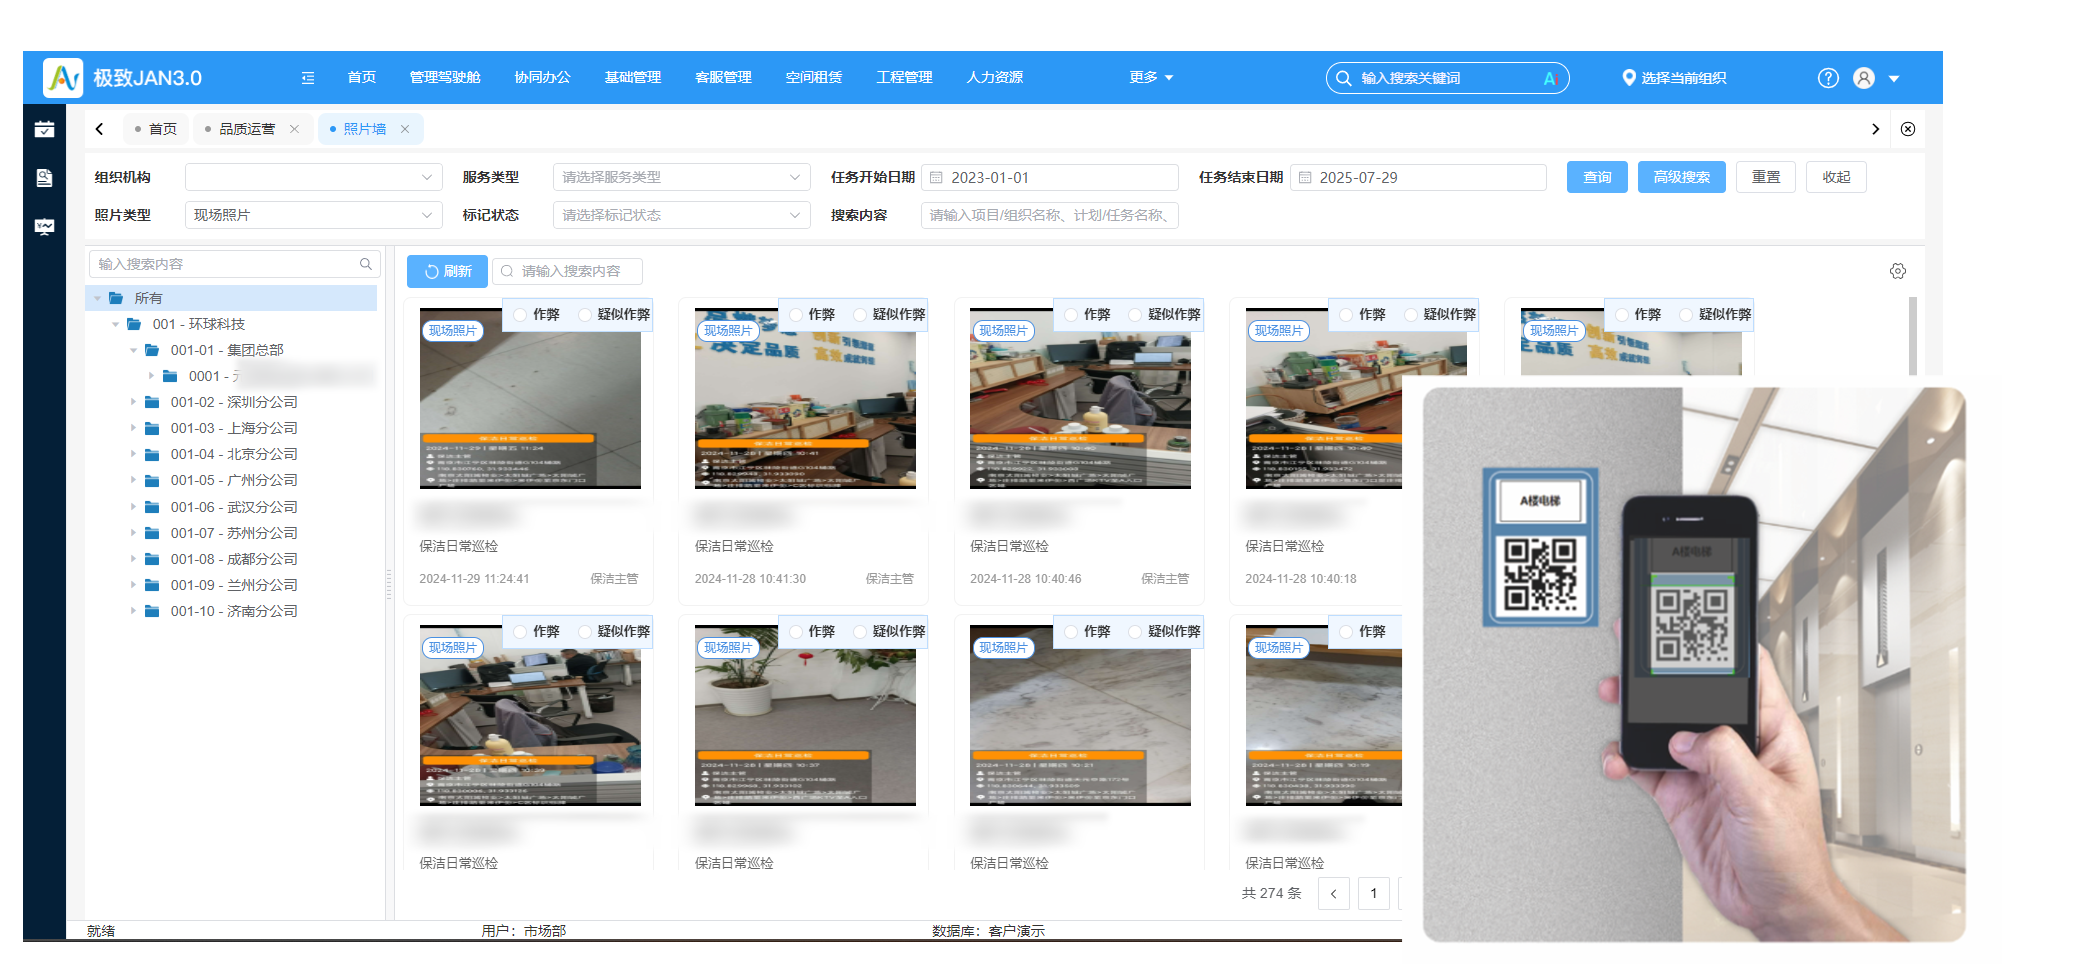This screenshot has width=2078, height=964.
Task: Open the 协同办公 top menu
Action: (542, 78)
